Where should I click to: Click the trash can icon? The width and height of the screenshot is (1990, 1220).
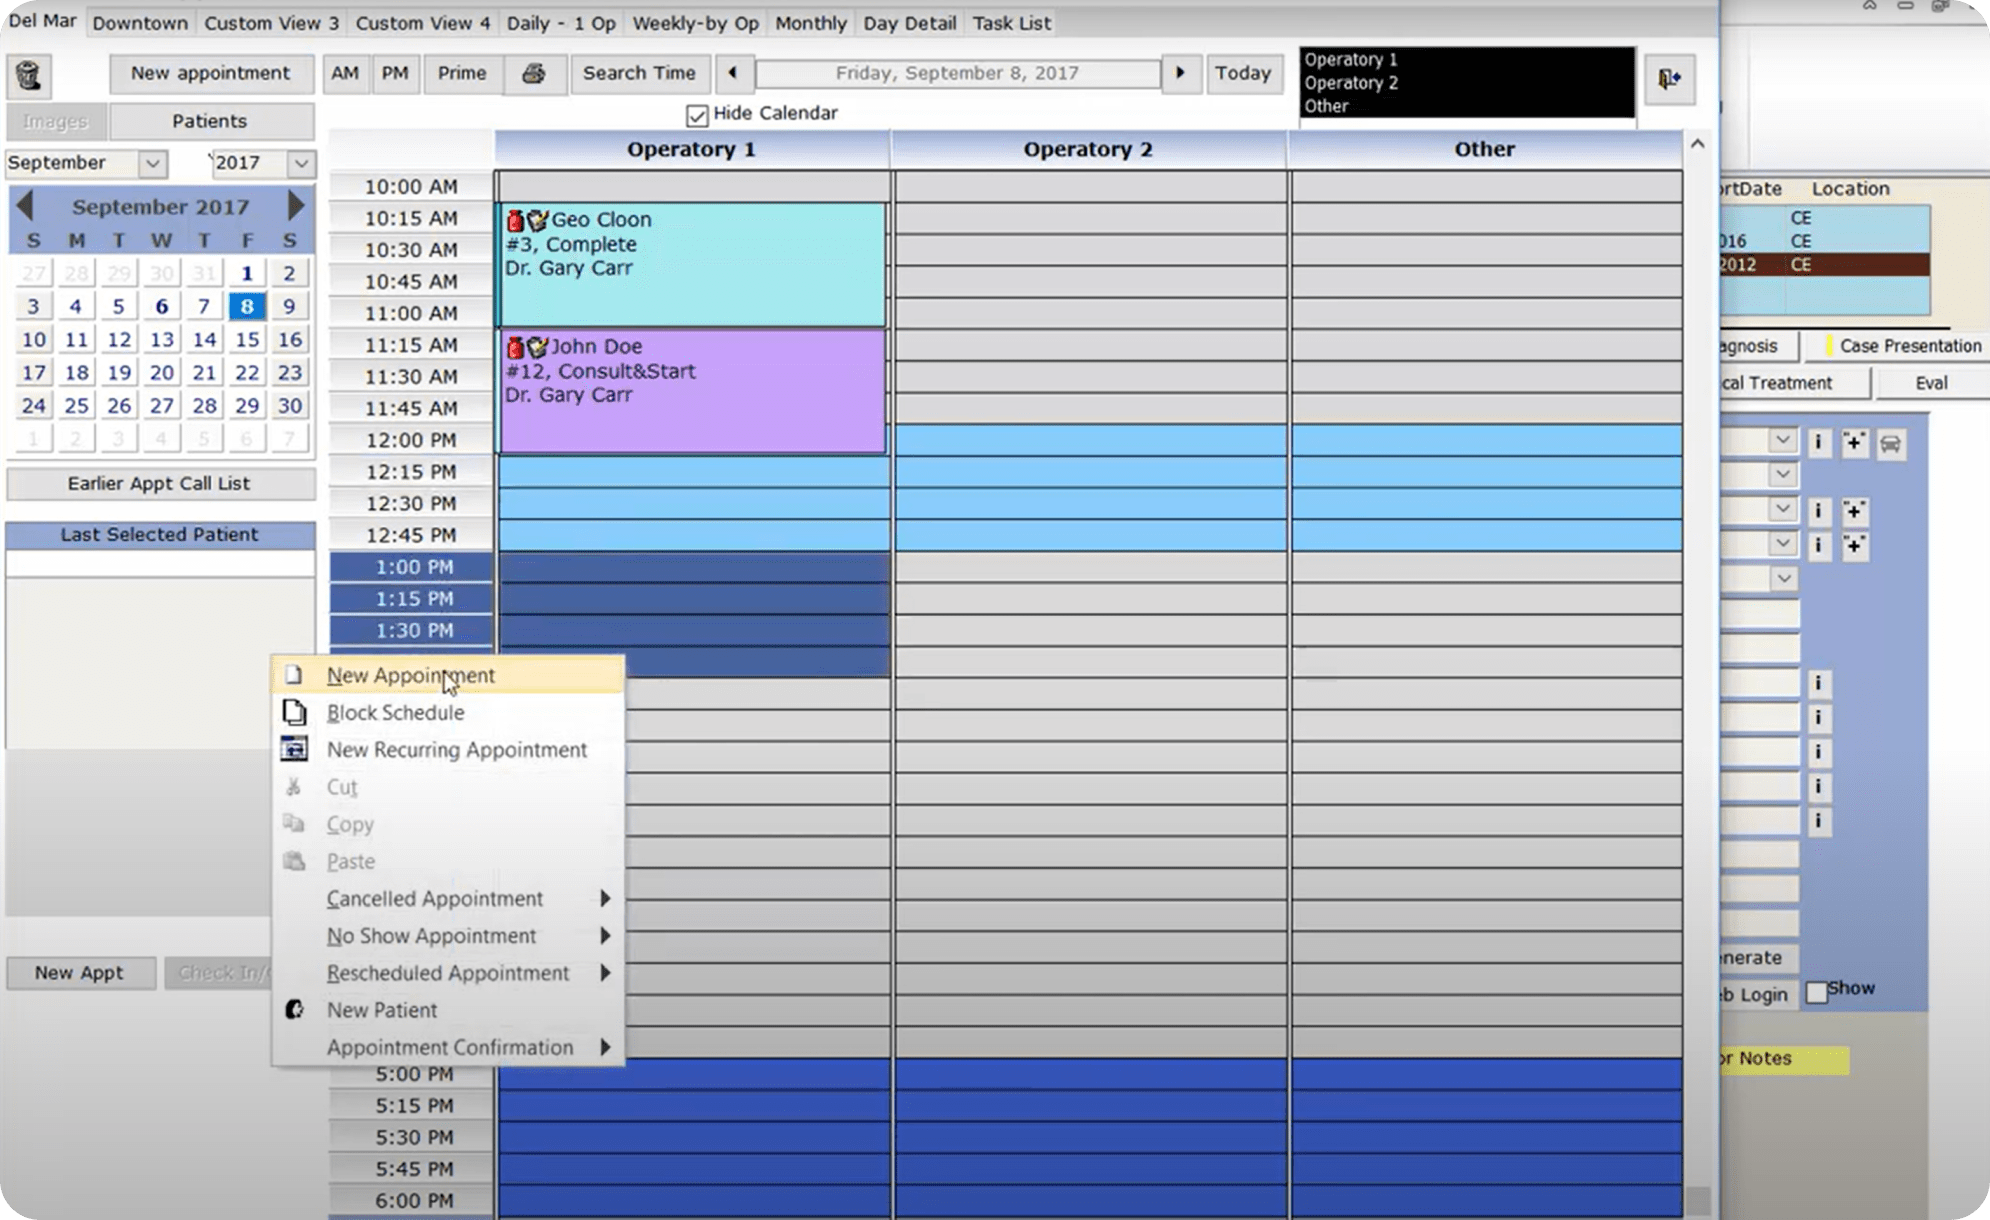(x=29, y=75)
